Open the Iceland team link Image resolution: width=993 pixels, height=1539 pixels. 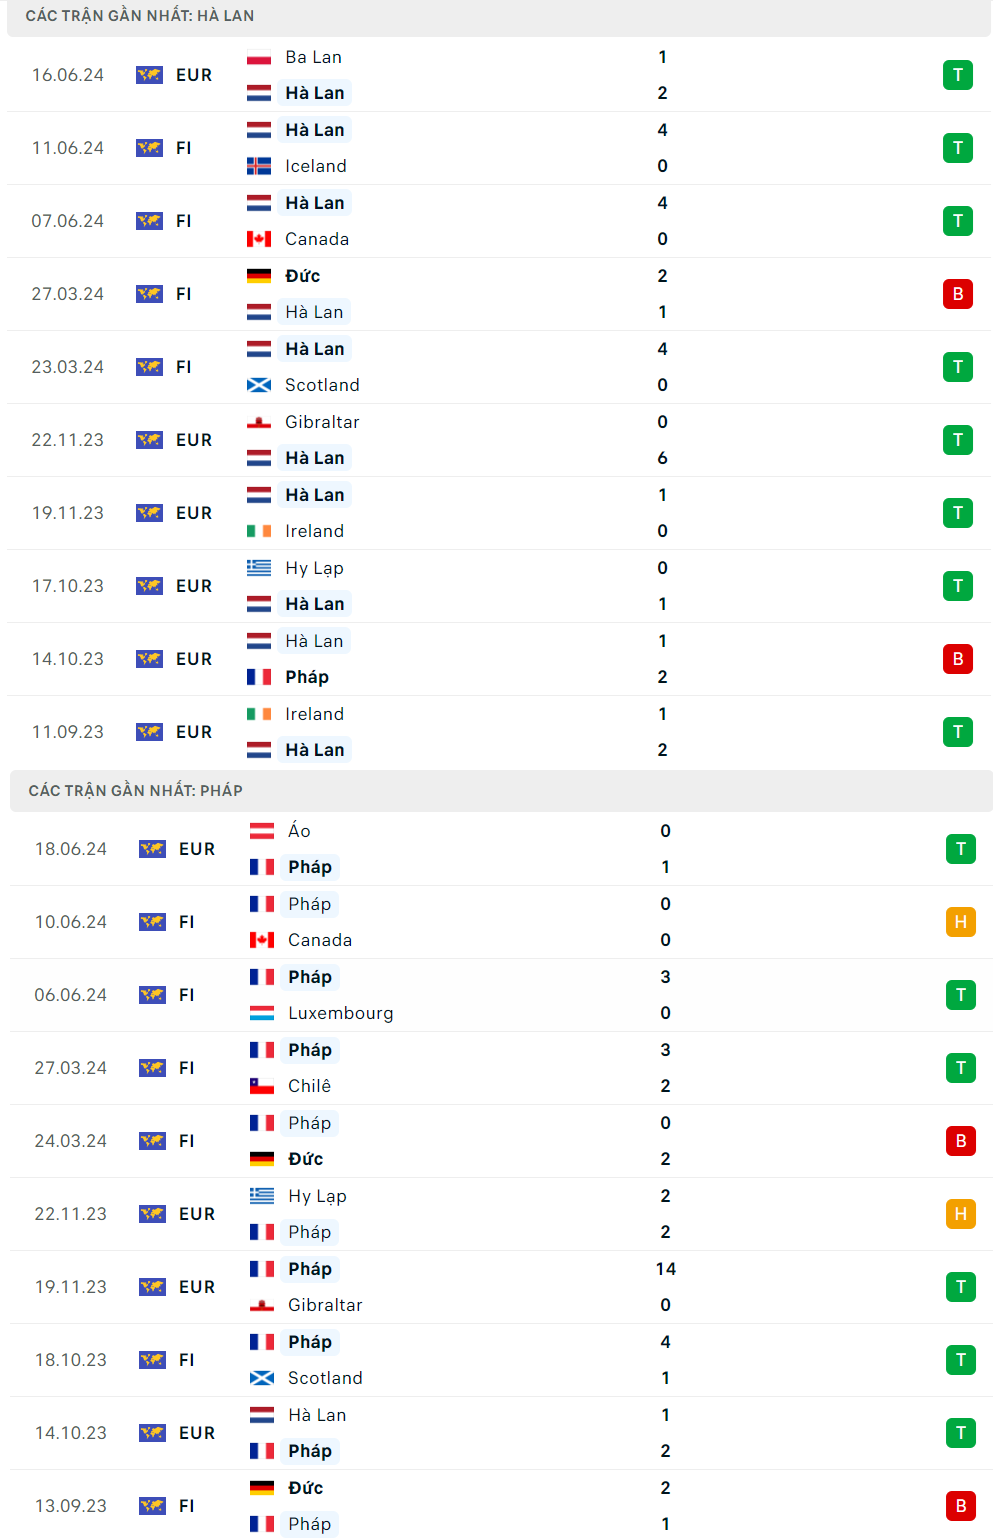coord(315,166)
